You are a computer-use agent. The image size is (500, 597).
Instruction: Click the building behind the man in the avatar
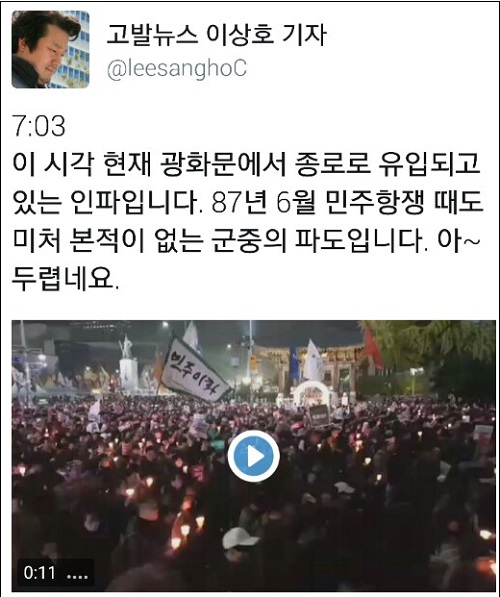coord(75,49)
